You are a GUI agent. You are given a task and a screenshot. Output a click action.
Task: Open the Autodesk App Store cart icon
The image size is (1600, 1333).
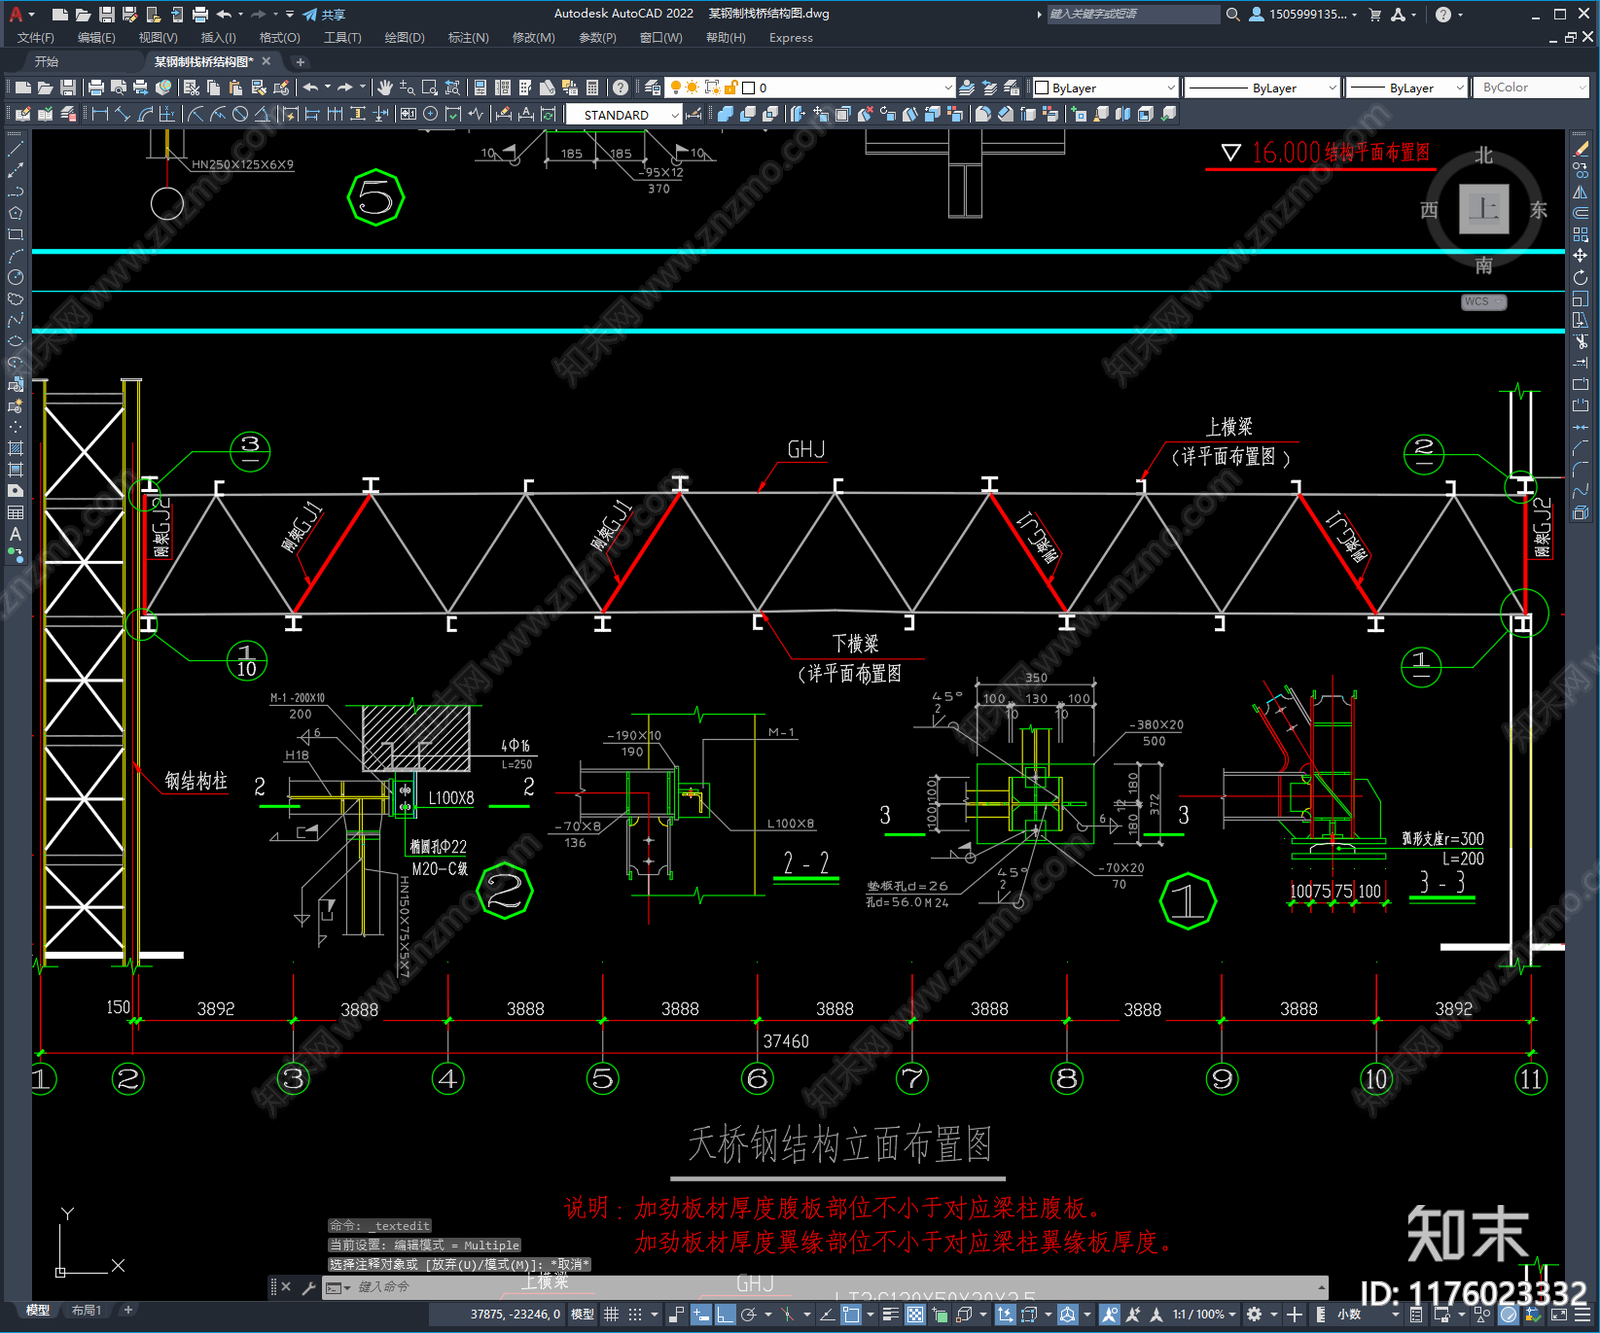point(1375,14)
